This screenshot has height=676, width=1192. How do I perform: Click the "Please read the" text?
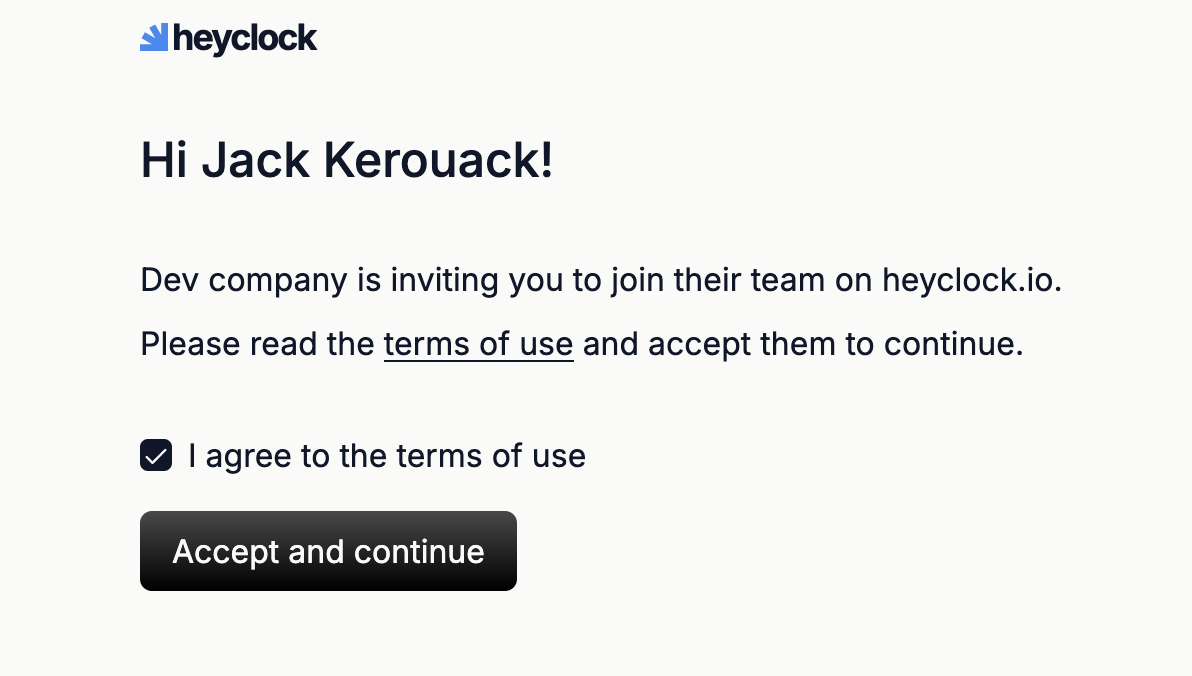coord(257,344)
